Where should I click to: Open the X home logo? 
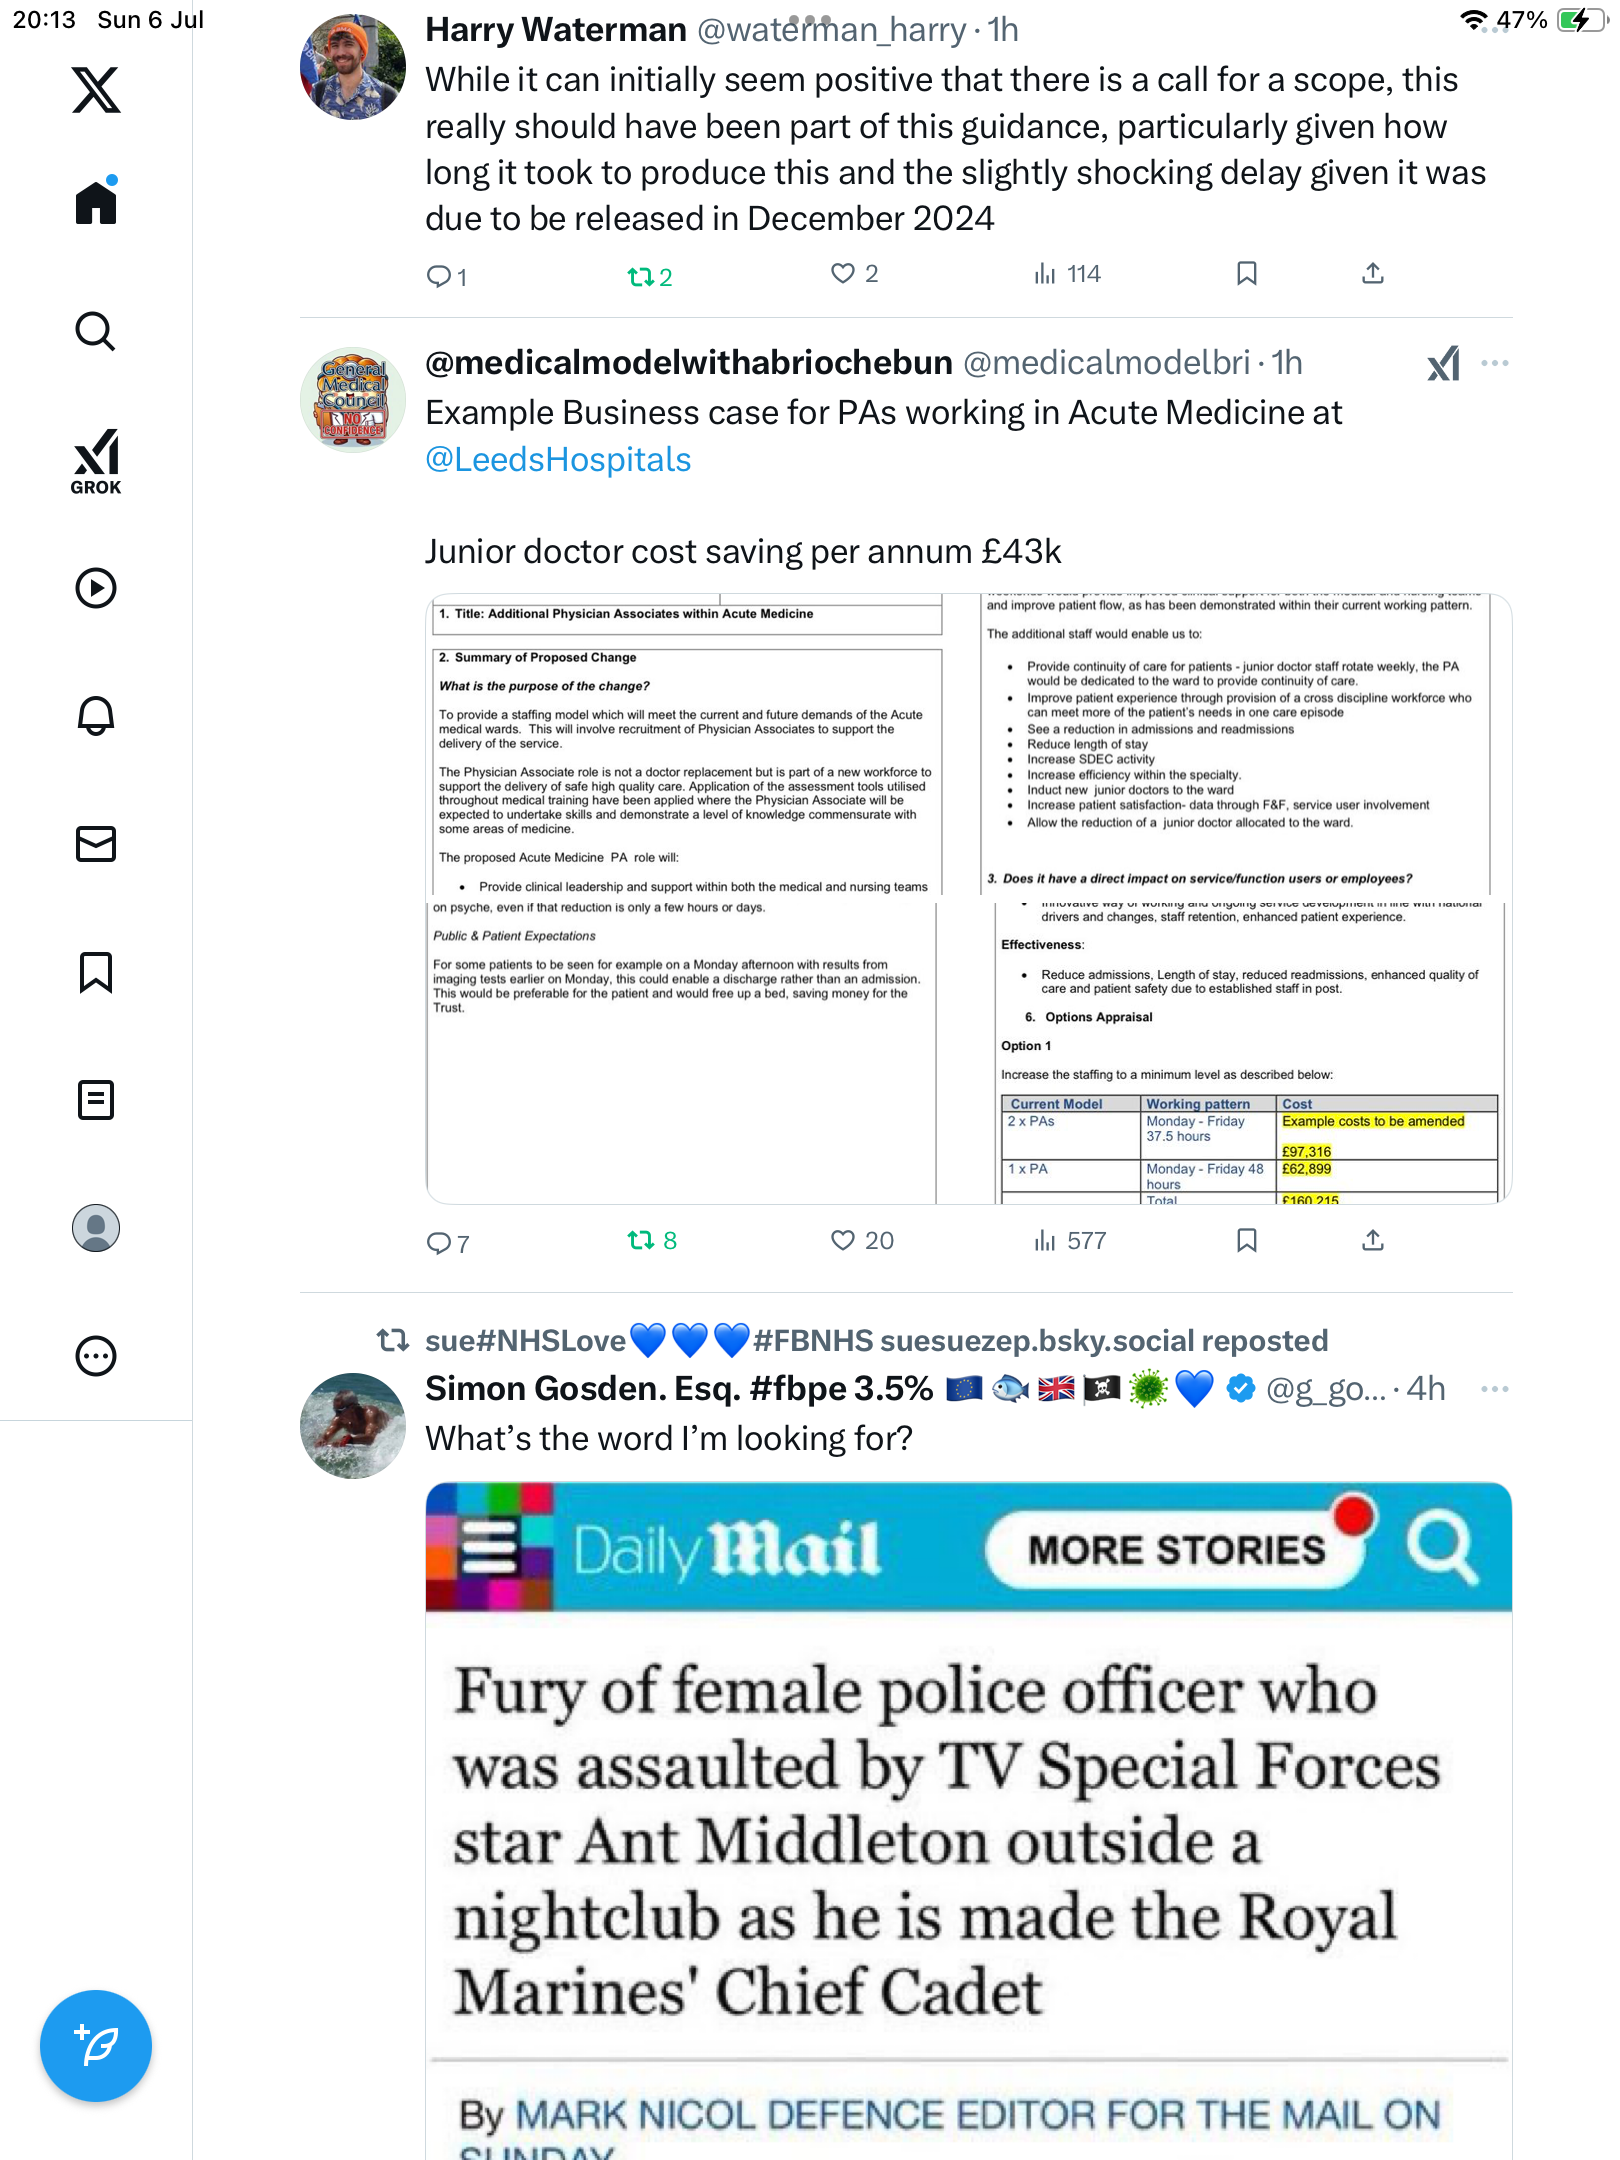[x=96, y=90]
